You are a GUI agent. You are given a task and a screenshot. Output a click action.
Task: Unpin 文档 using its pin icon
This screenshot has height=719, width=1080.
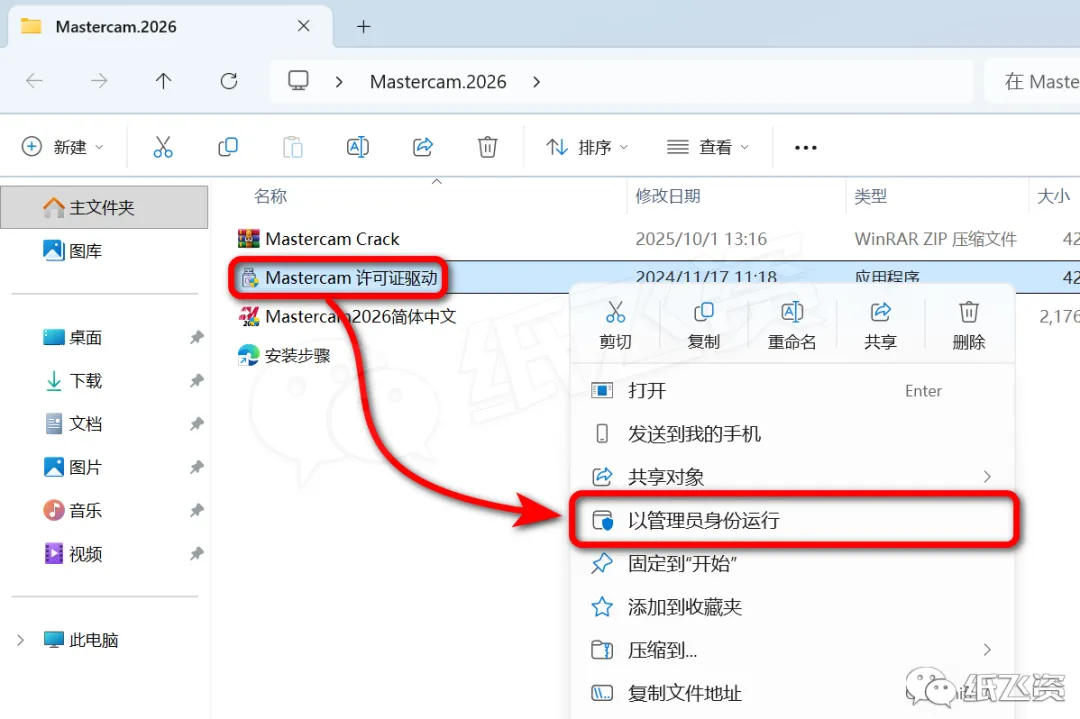coord(196,424)
